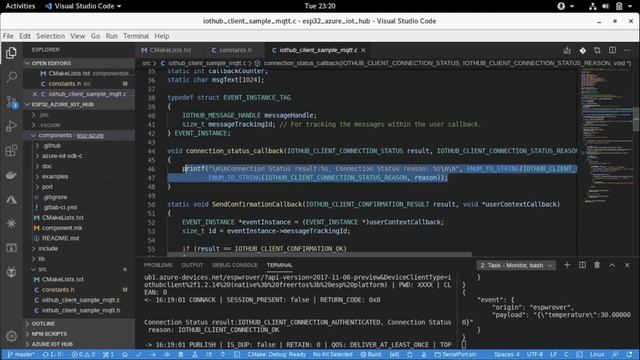
Task: Close the iothub_client_sample_mqtt.c editor tab
Action: click(x=363, y=50)
